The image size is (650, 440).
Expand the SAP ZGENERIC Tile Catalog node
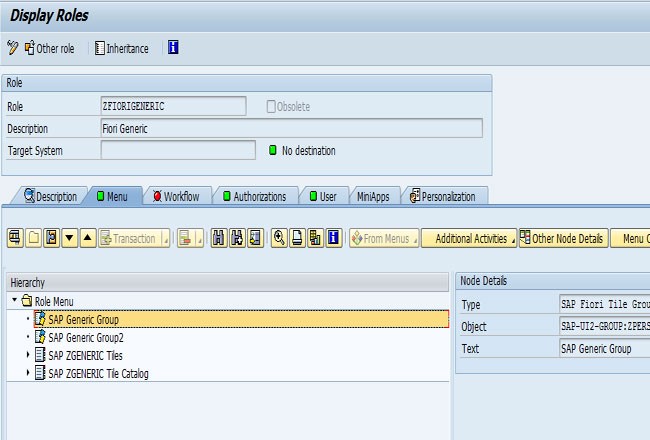point(28,373)
